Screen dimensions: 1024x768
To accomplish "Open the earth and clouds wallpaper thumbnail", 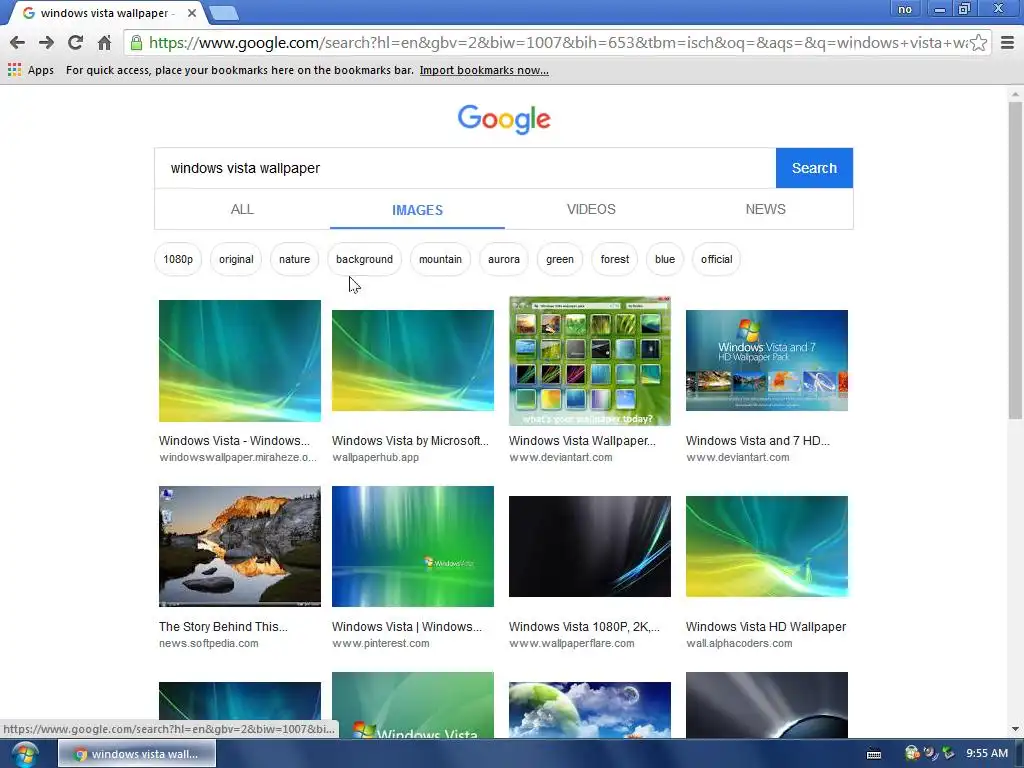I will pyautogui.click(x=590, y=710).
